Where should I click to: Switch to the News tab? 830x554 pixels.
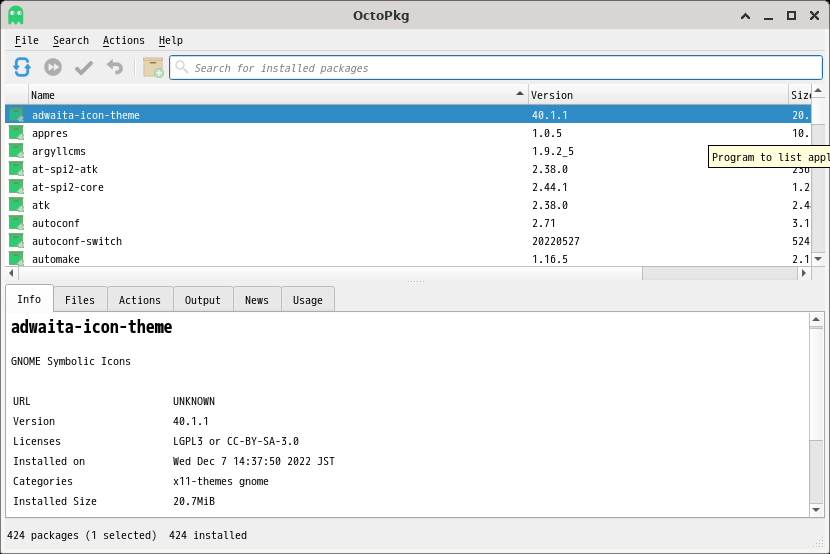tap(257, 300)
